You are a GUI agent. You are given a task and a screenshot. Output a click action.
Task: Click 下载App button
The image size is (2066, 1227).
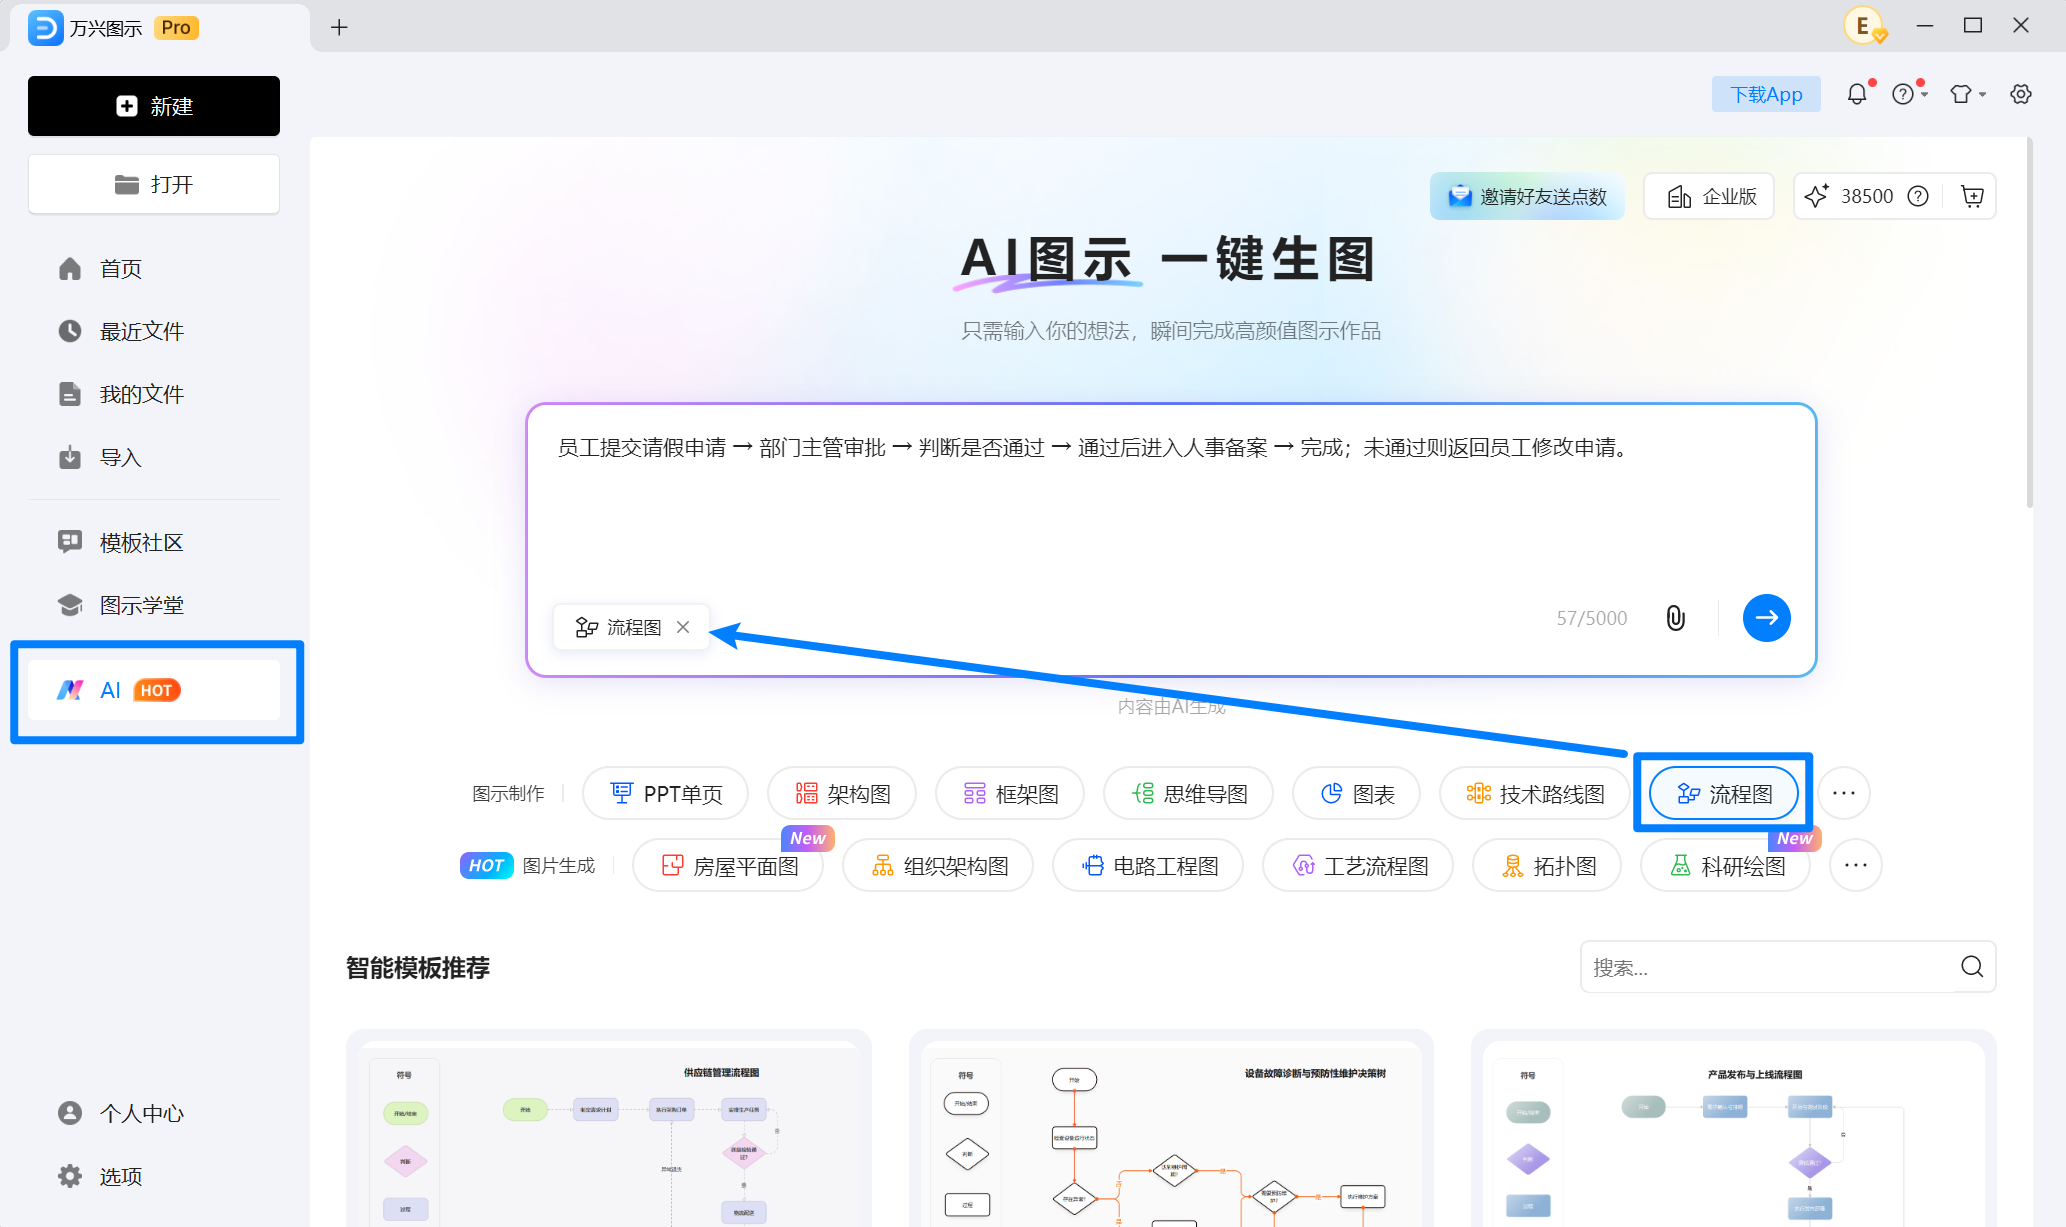(1766, 94)
